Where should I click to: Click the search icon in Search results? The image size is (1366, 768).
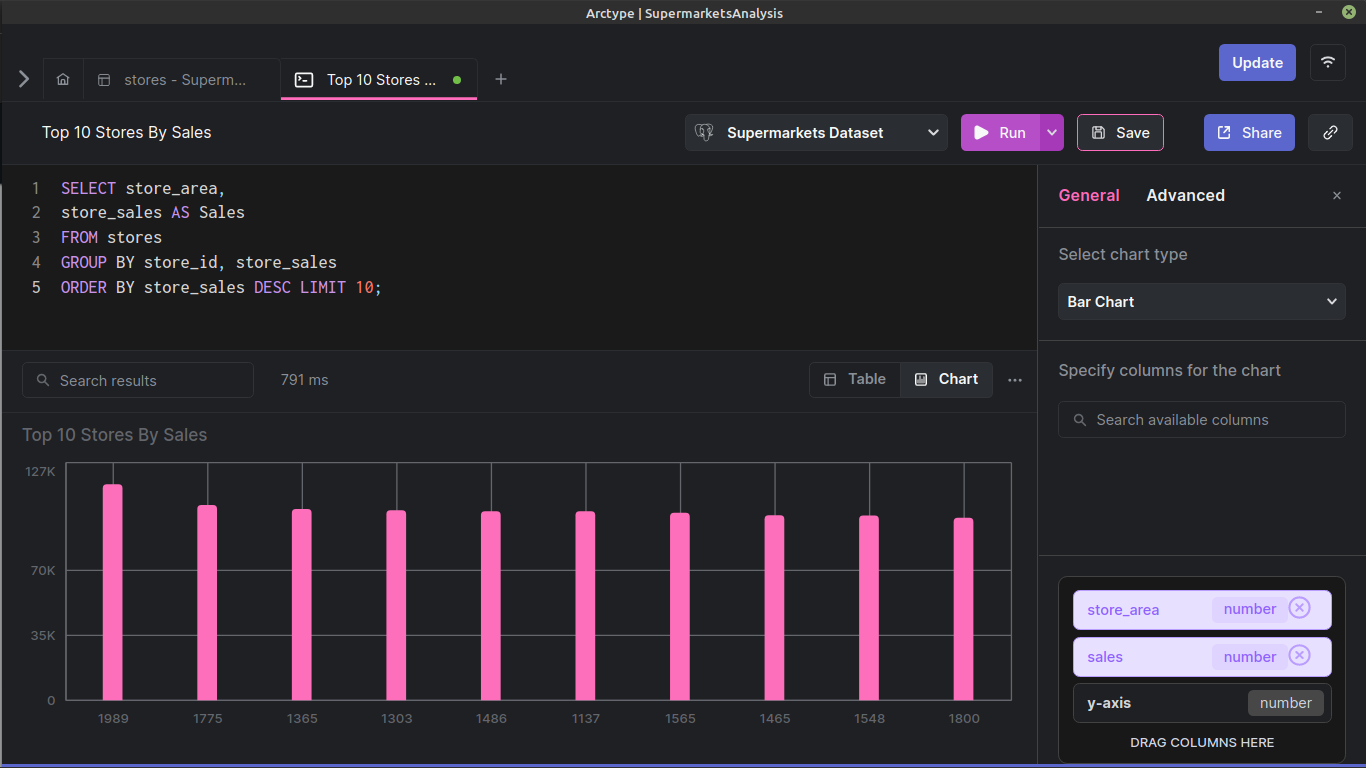point(42,380)
